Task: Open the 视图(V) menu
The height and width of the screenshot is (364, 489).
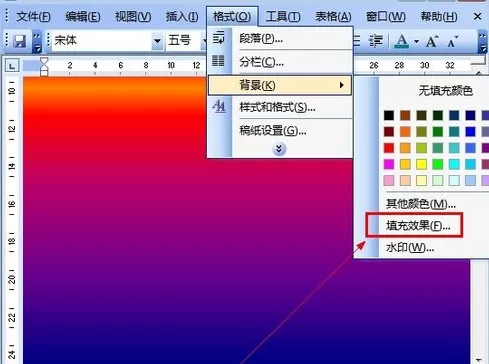Action: pos(133,16)
